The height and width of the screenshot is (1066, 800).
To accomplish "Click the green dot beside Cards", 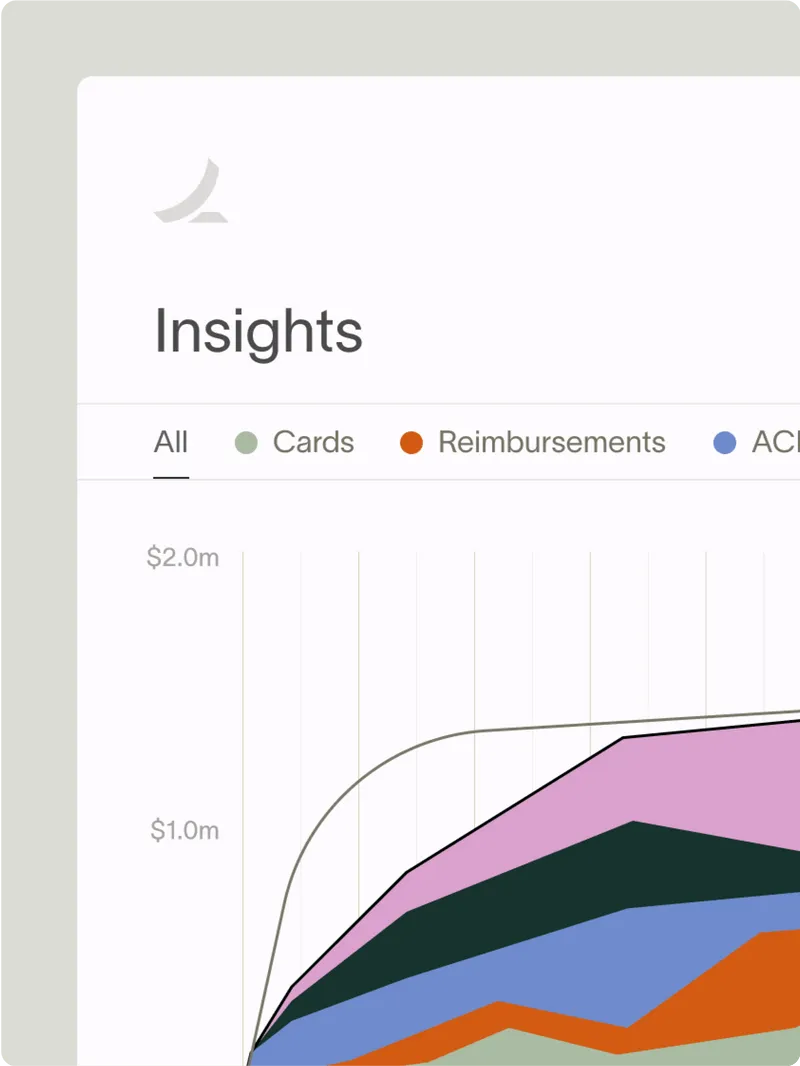I will 246,442.
